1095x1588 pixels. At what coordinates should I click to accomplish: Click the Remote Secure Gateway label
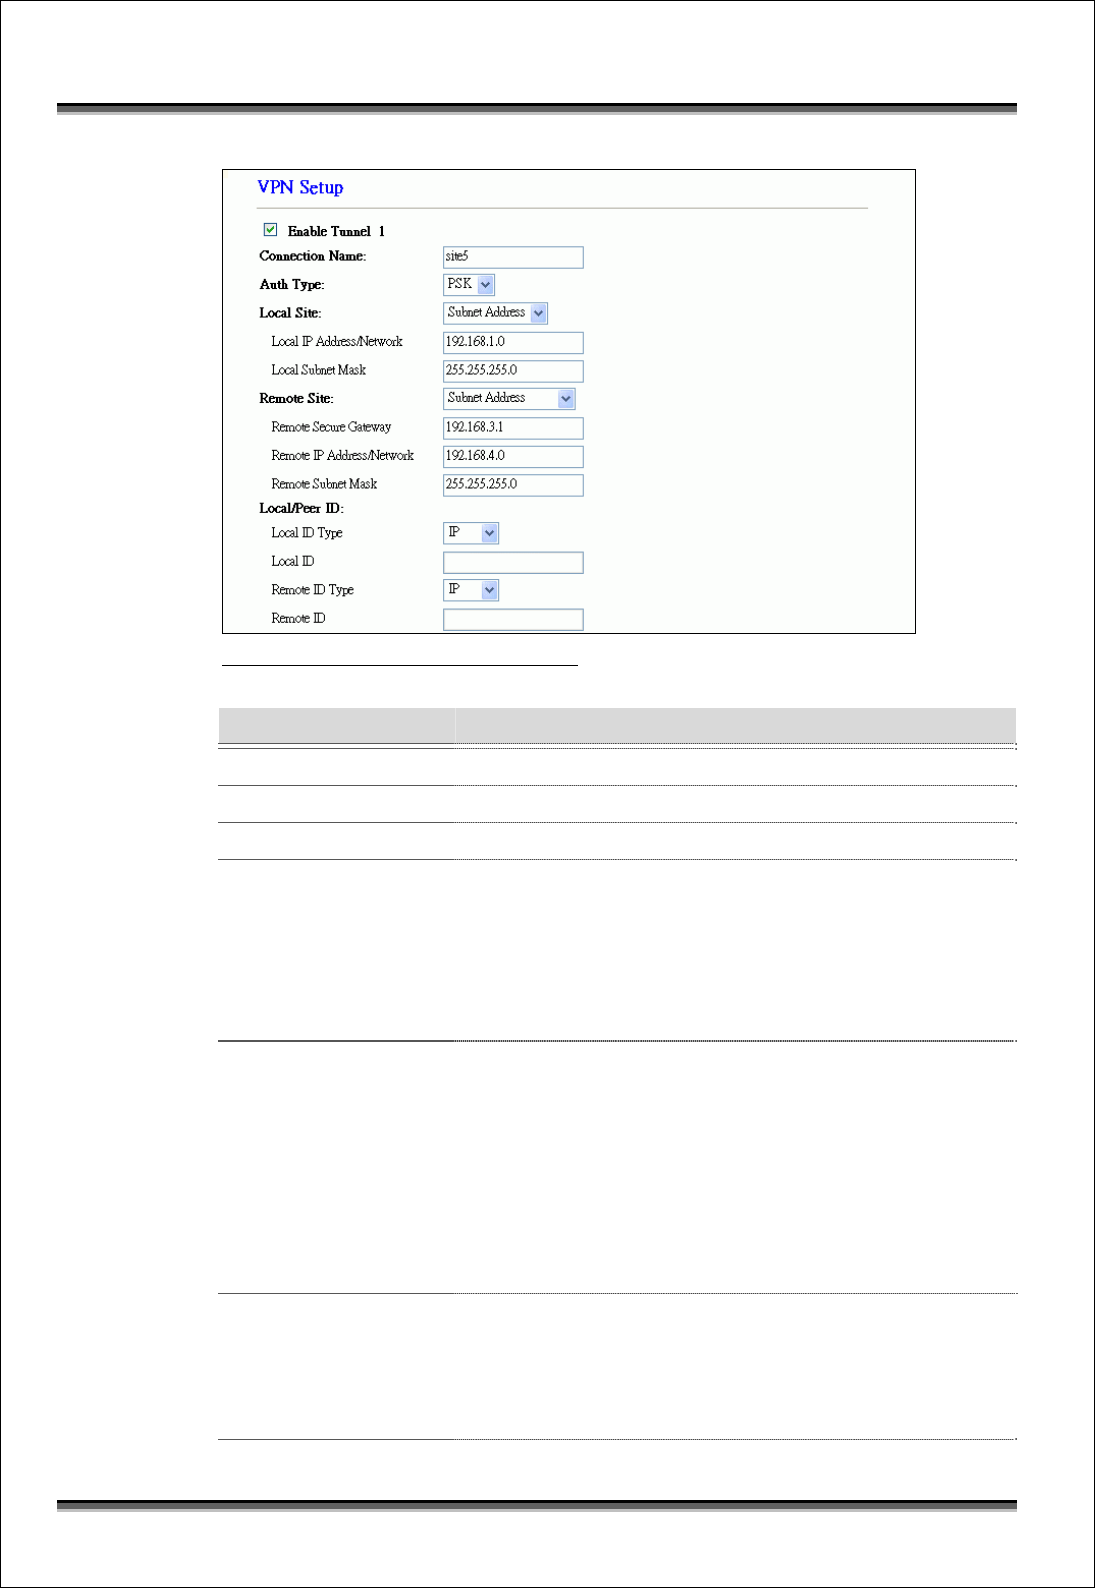pyautogui.click(x=331, y=427)
